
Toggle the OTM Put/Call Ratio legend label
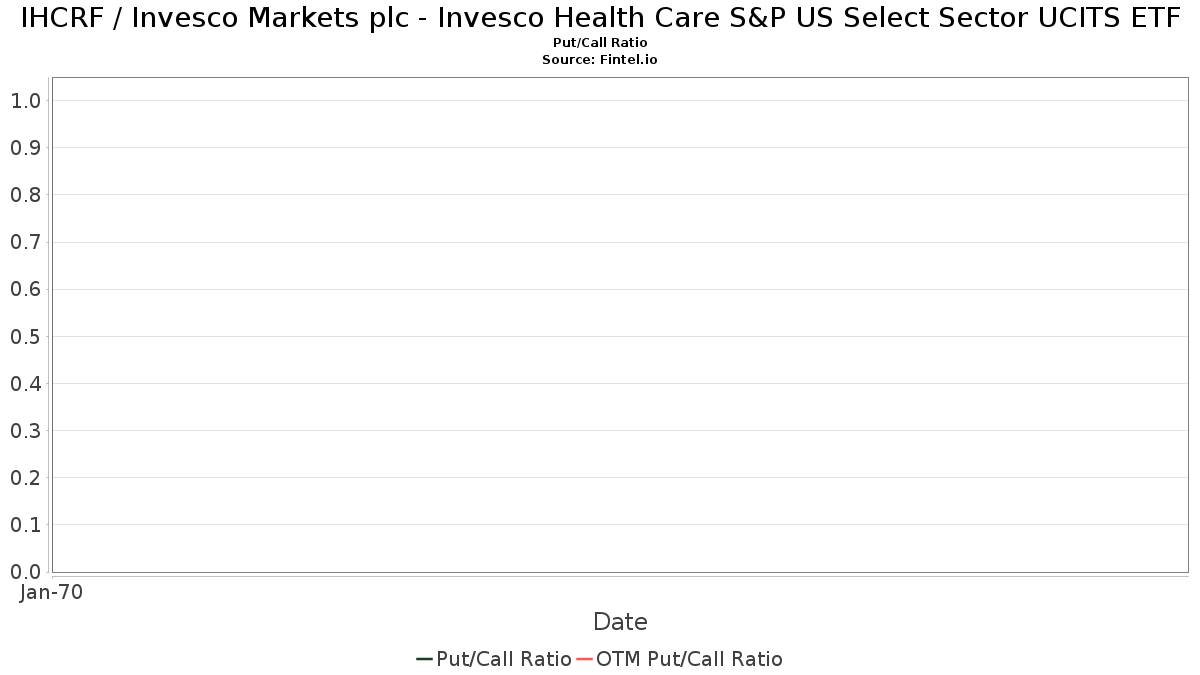point(689,659)
